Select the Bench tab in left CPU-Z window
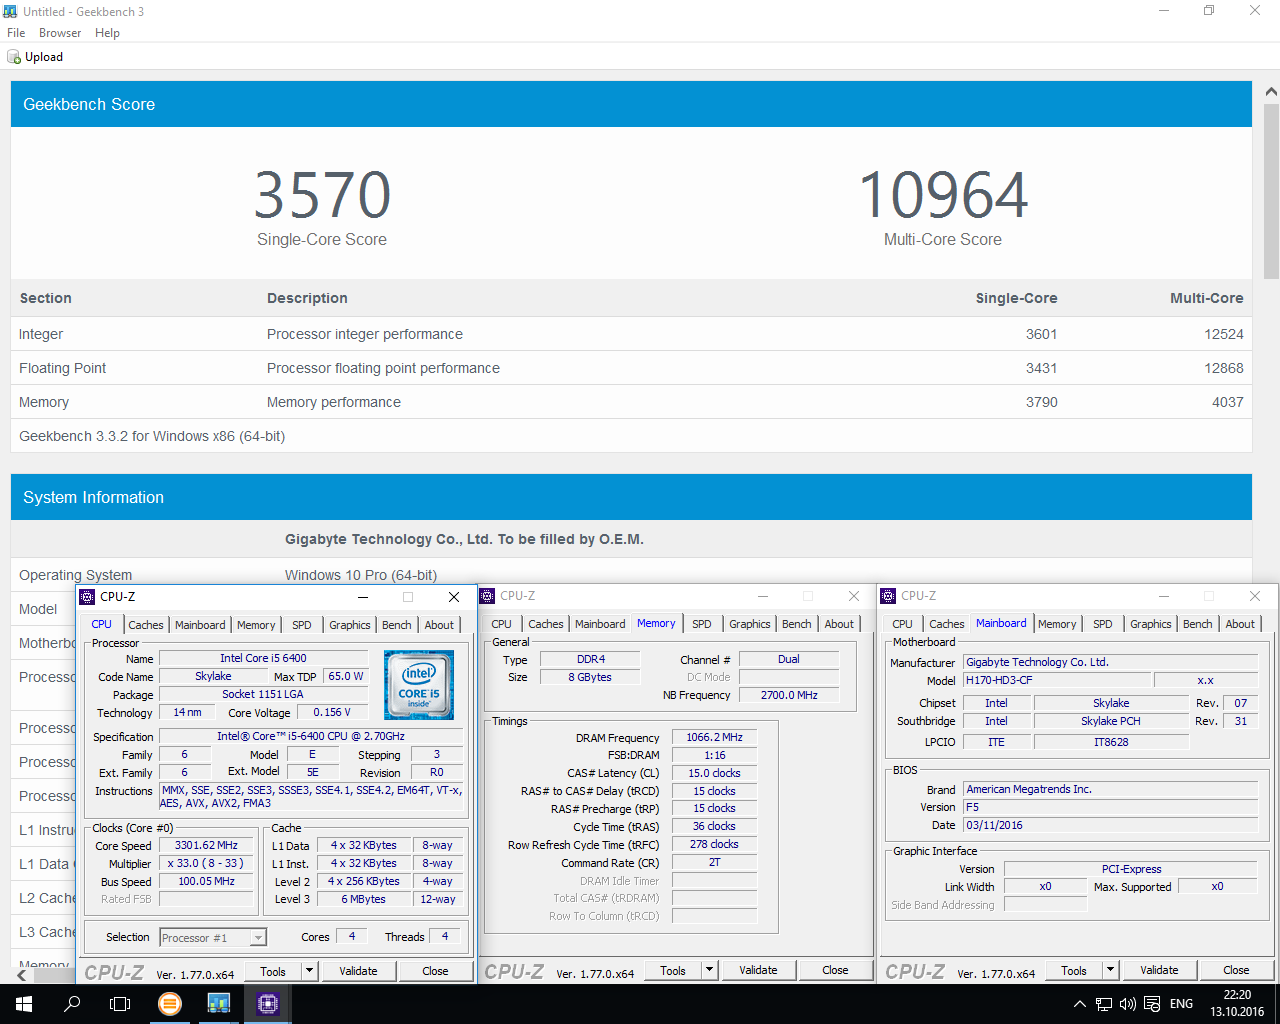The height and width of the screenshot is (1024, 1280). click(x=397, y=625)
